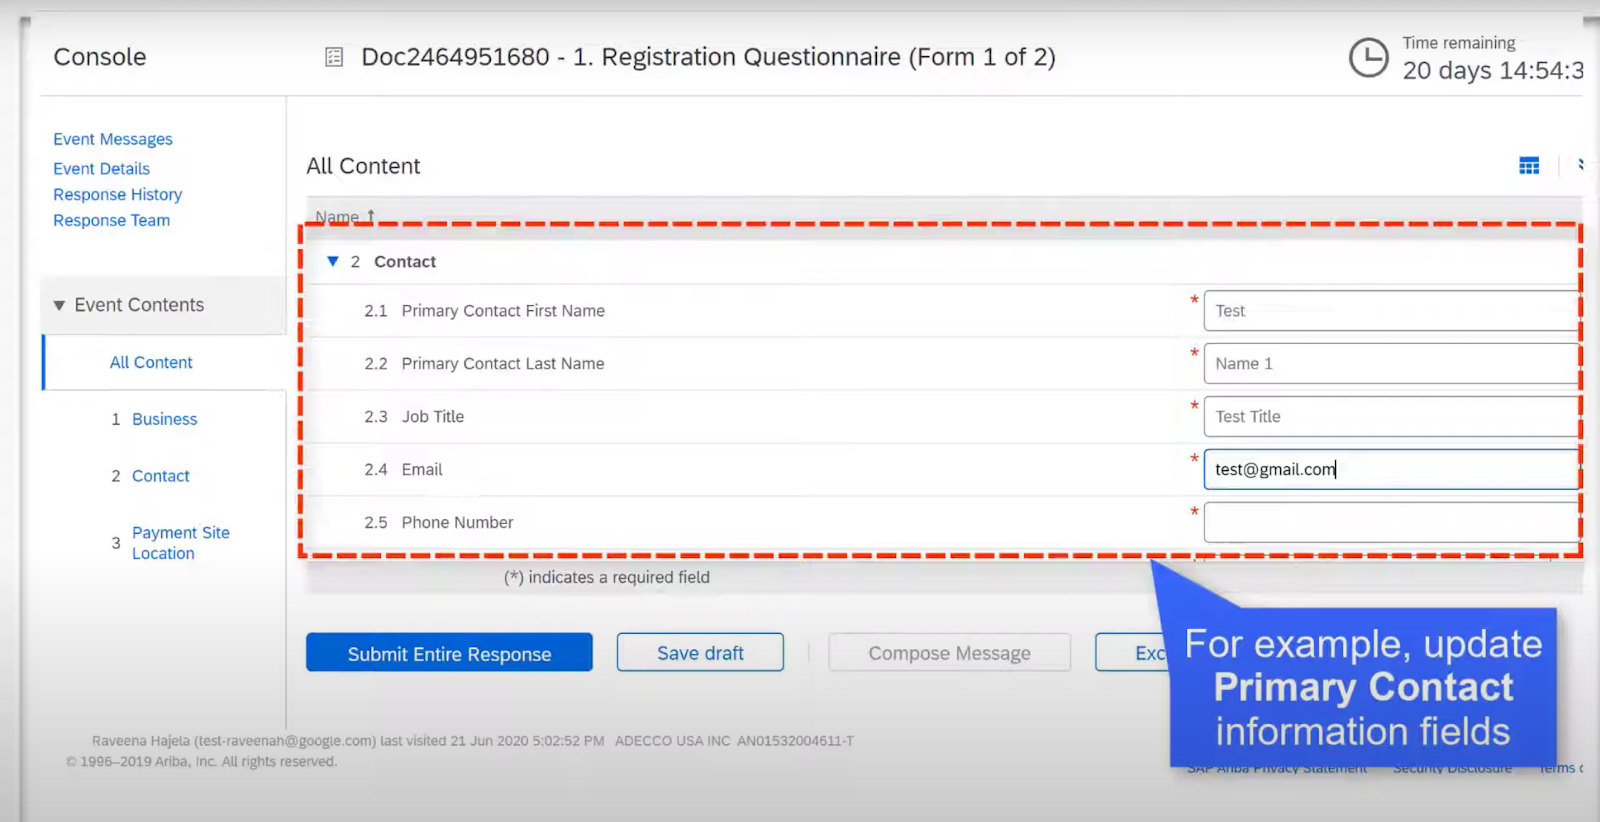Open the Event Messages link
Image resolution: width=1600 pixels, height=822 pixels.
coord(113,139)
